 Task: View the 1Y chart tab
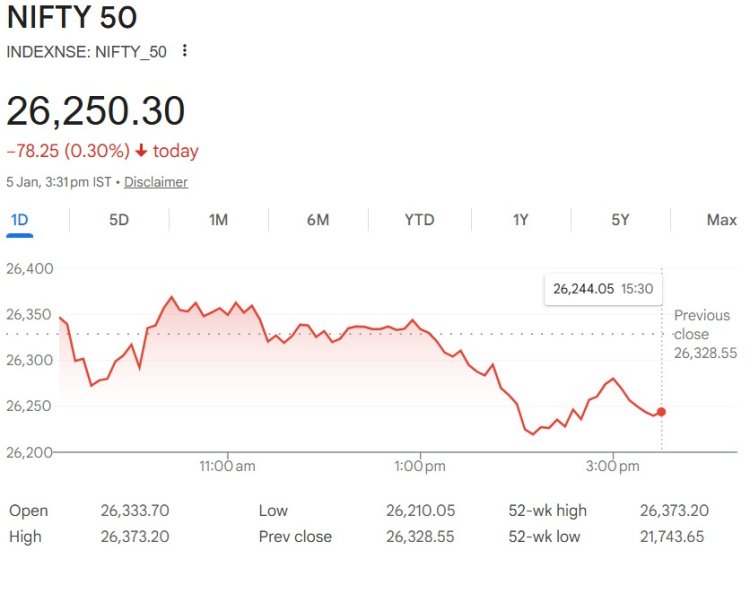click(x=520, y=220)
